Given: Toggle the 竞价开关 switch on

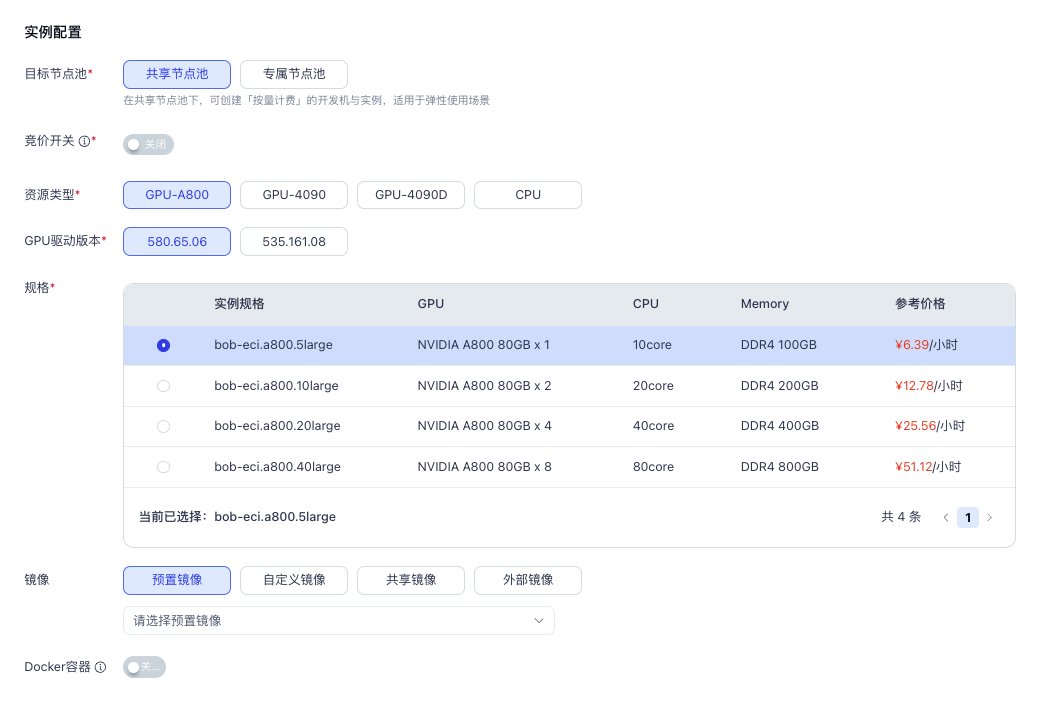Looking at the screenshot, I should [x=148, y=145].
